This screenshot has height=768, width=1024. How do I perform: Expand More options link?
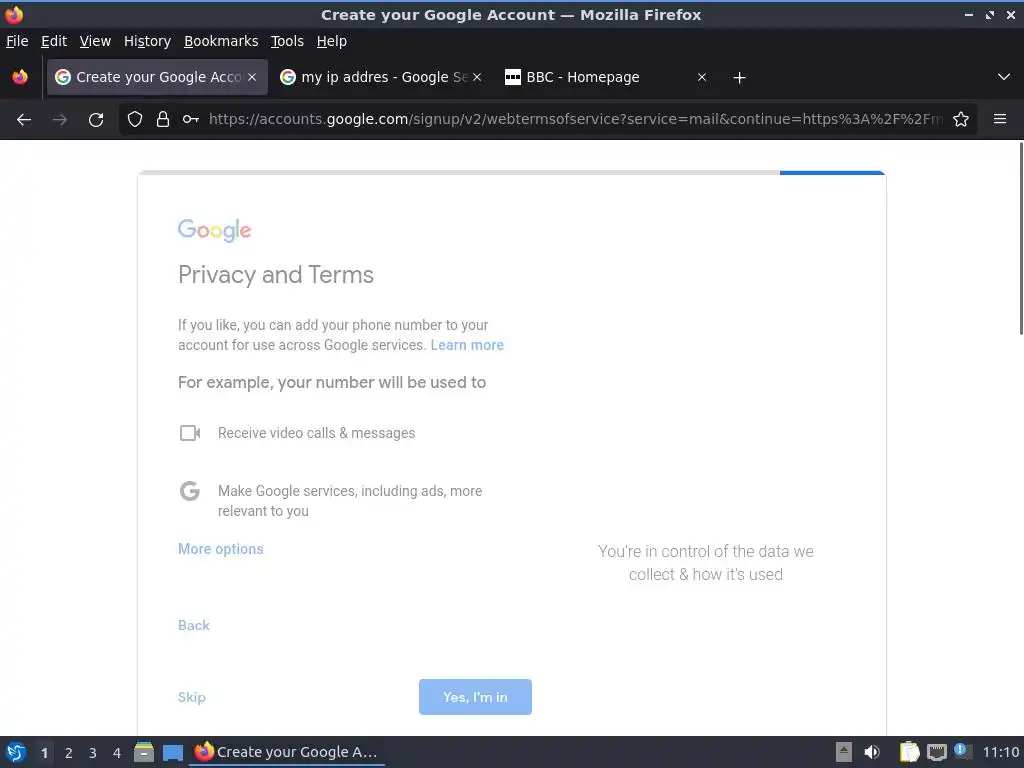tap(221, 549)
